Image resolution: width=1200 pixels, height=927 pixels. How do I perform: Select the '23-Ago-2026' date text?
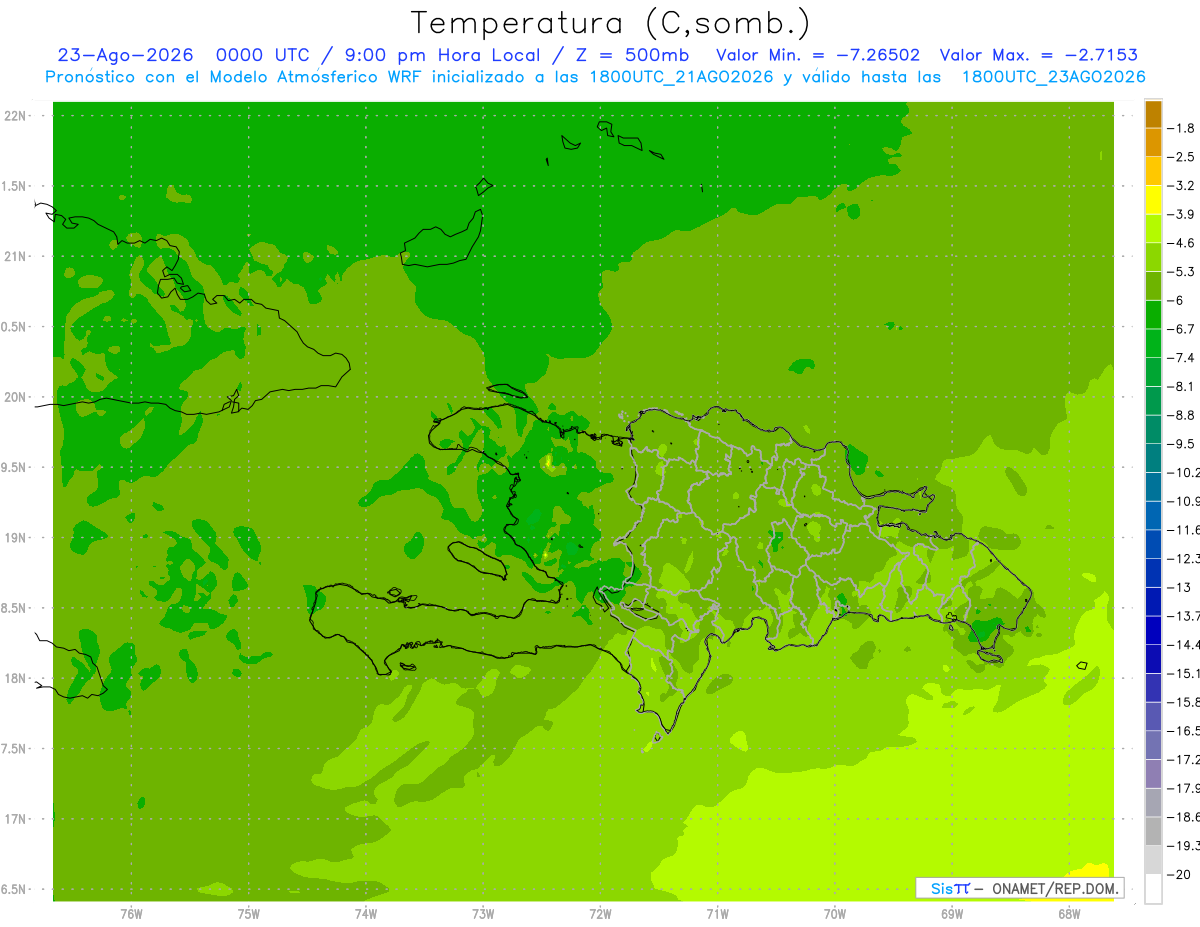[x=125, y=55]
